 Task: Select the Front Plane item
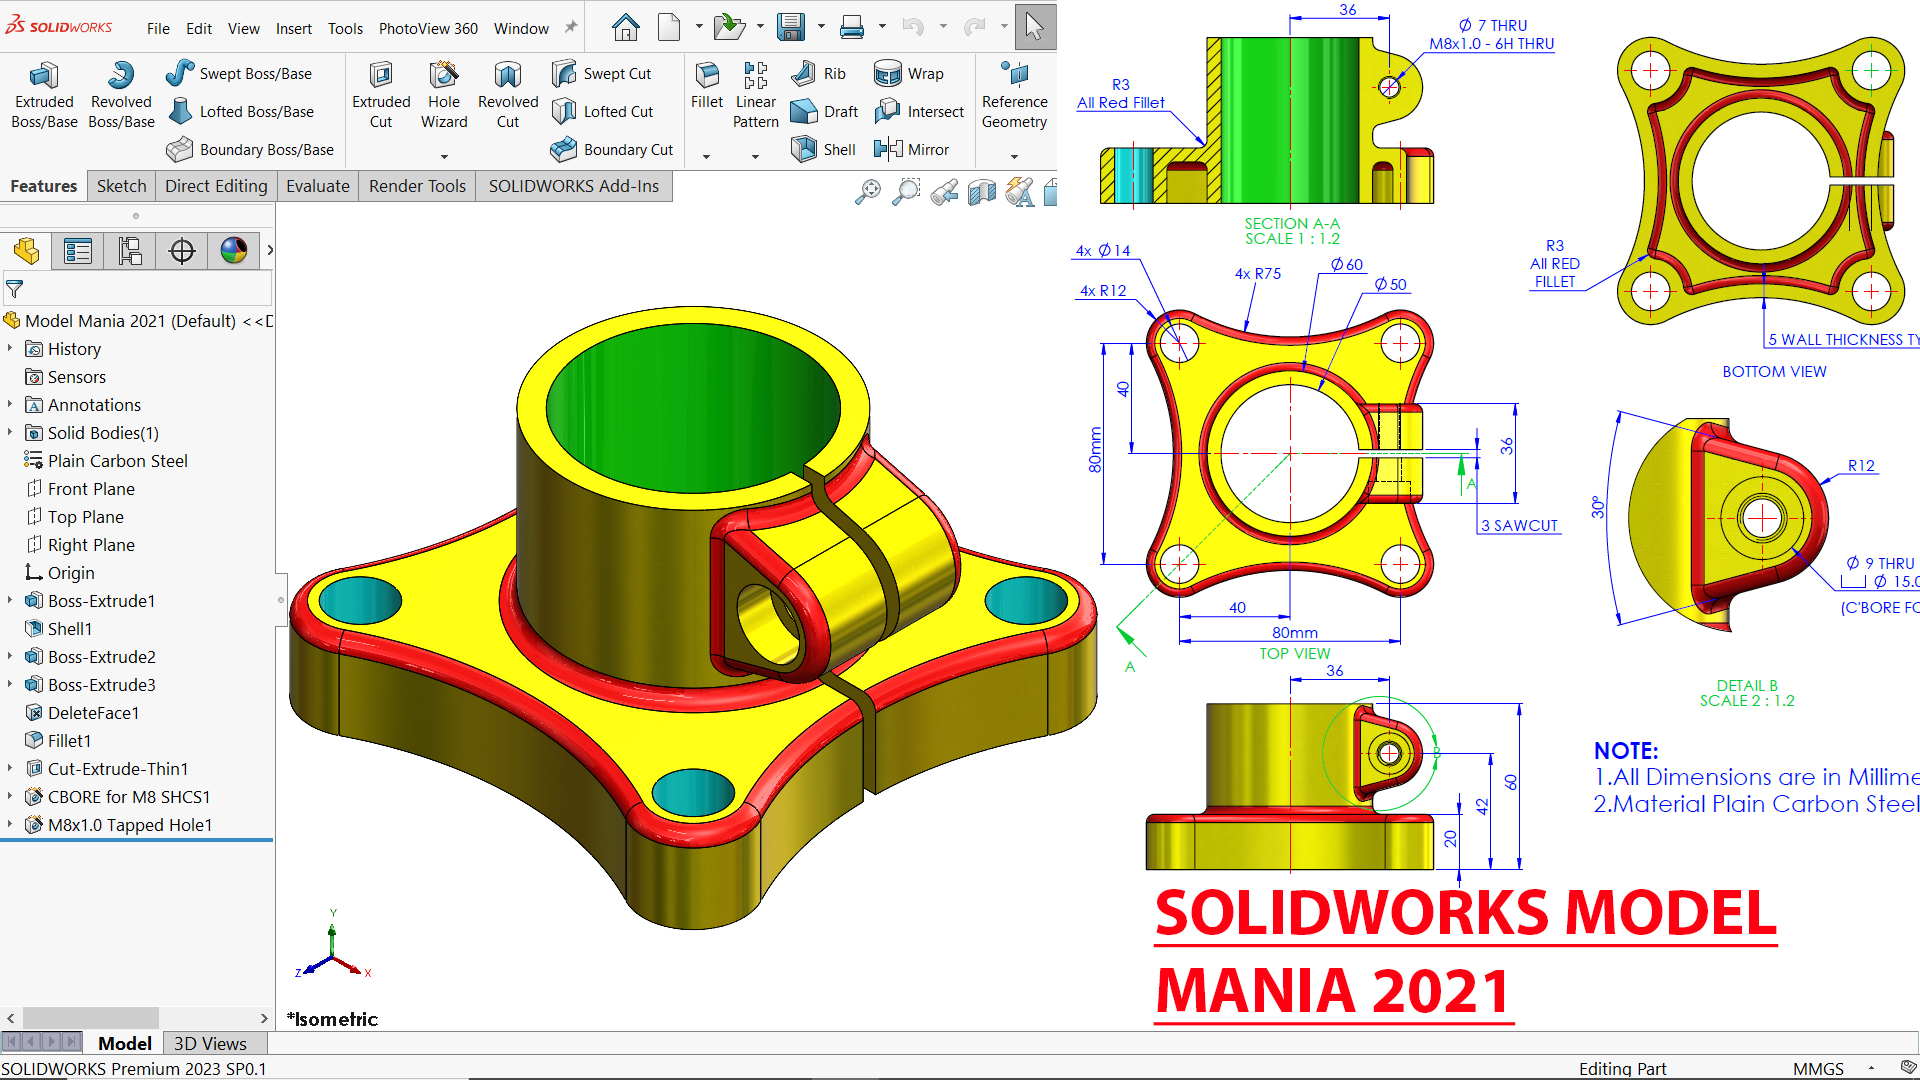[x=80, y=488]
